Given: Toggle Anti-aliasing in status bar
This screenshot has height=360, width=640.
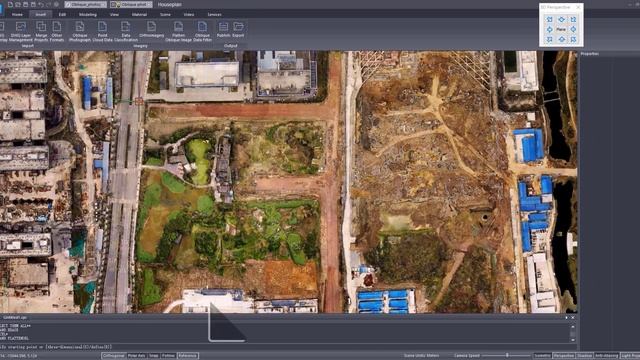Looking at the screenshot, I should 606,356.
